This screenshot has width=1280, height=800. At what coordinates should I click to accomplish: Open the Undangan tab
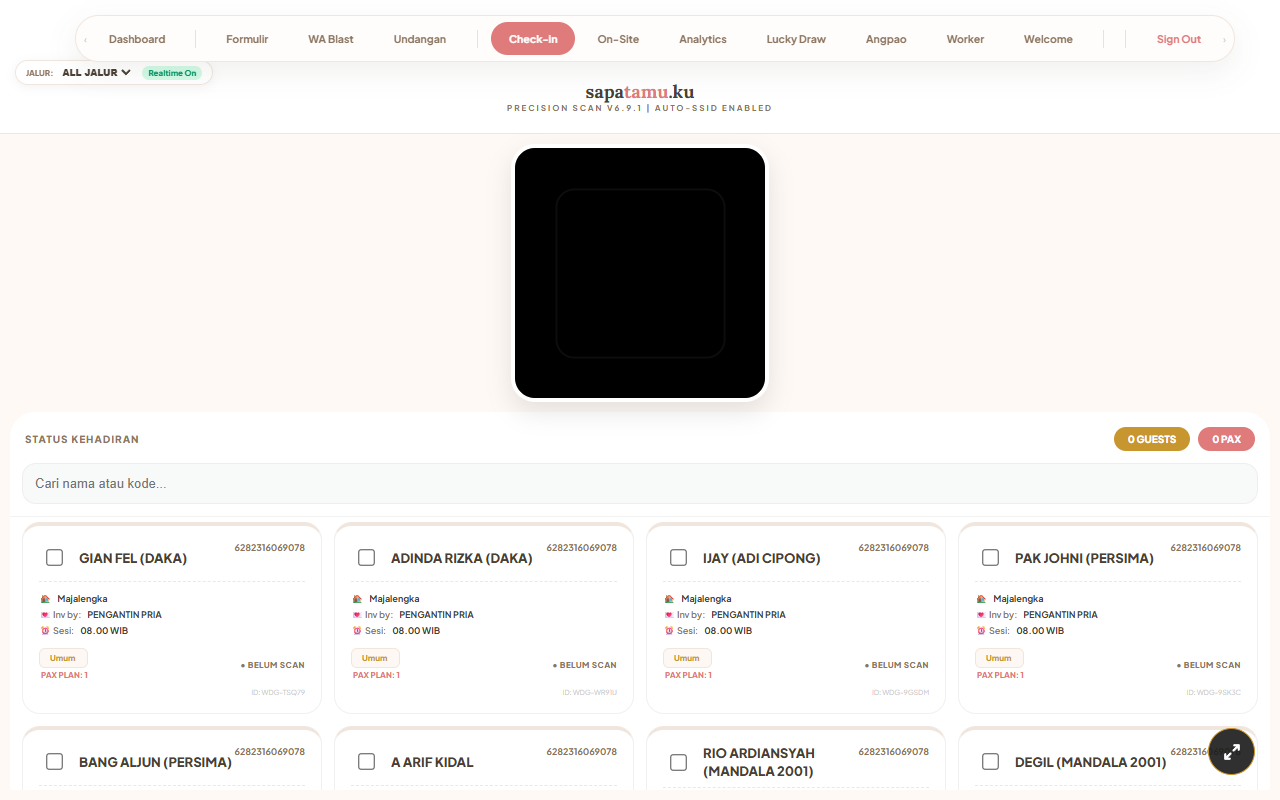coord(420,39)
